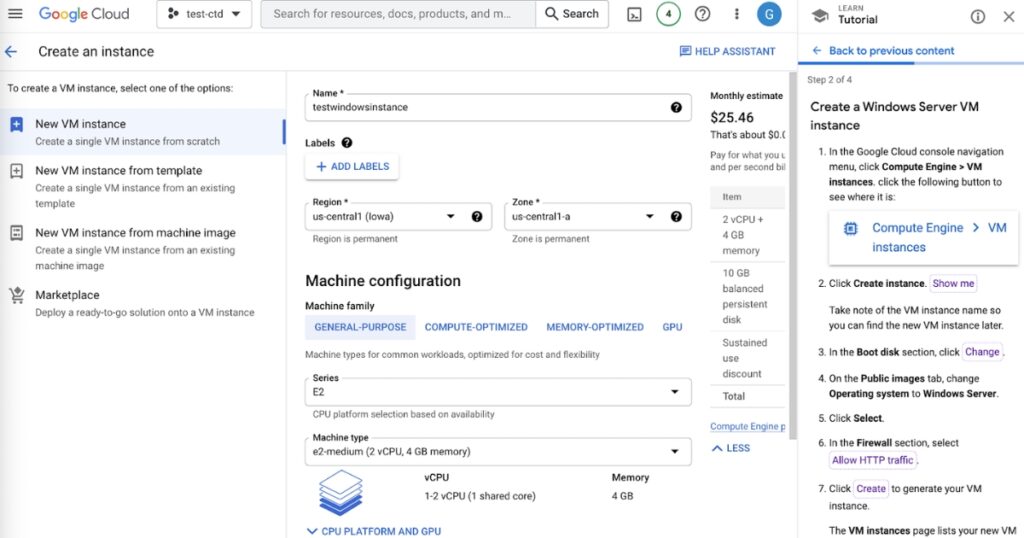Screen dimensions: 1024x538
Task: Open the Zone dropdown
Action: click(x=649, y=216)
